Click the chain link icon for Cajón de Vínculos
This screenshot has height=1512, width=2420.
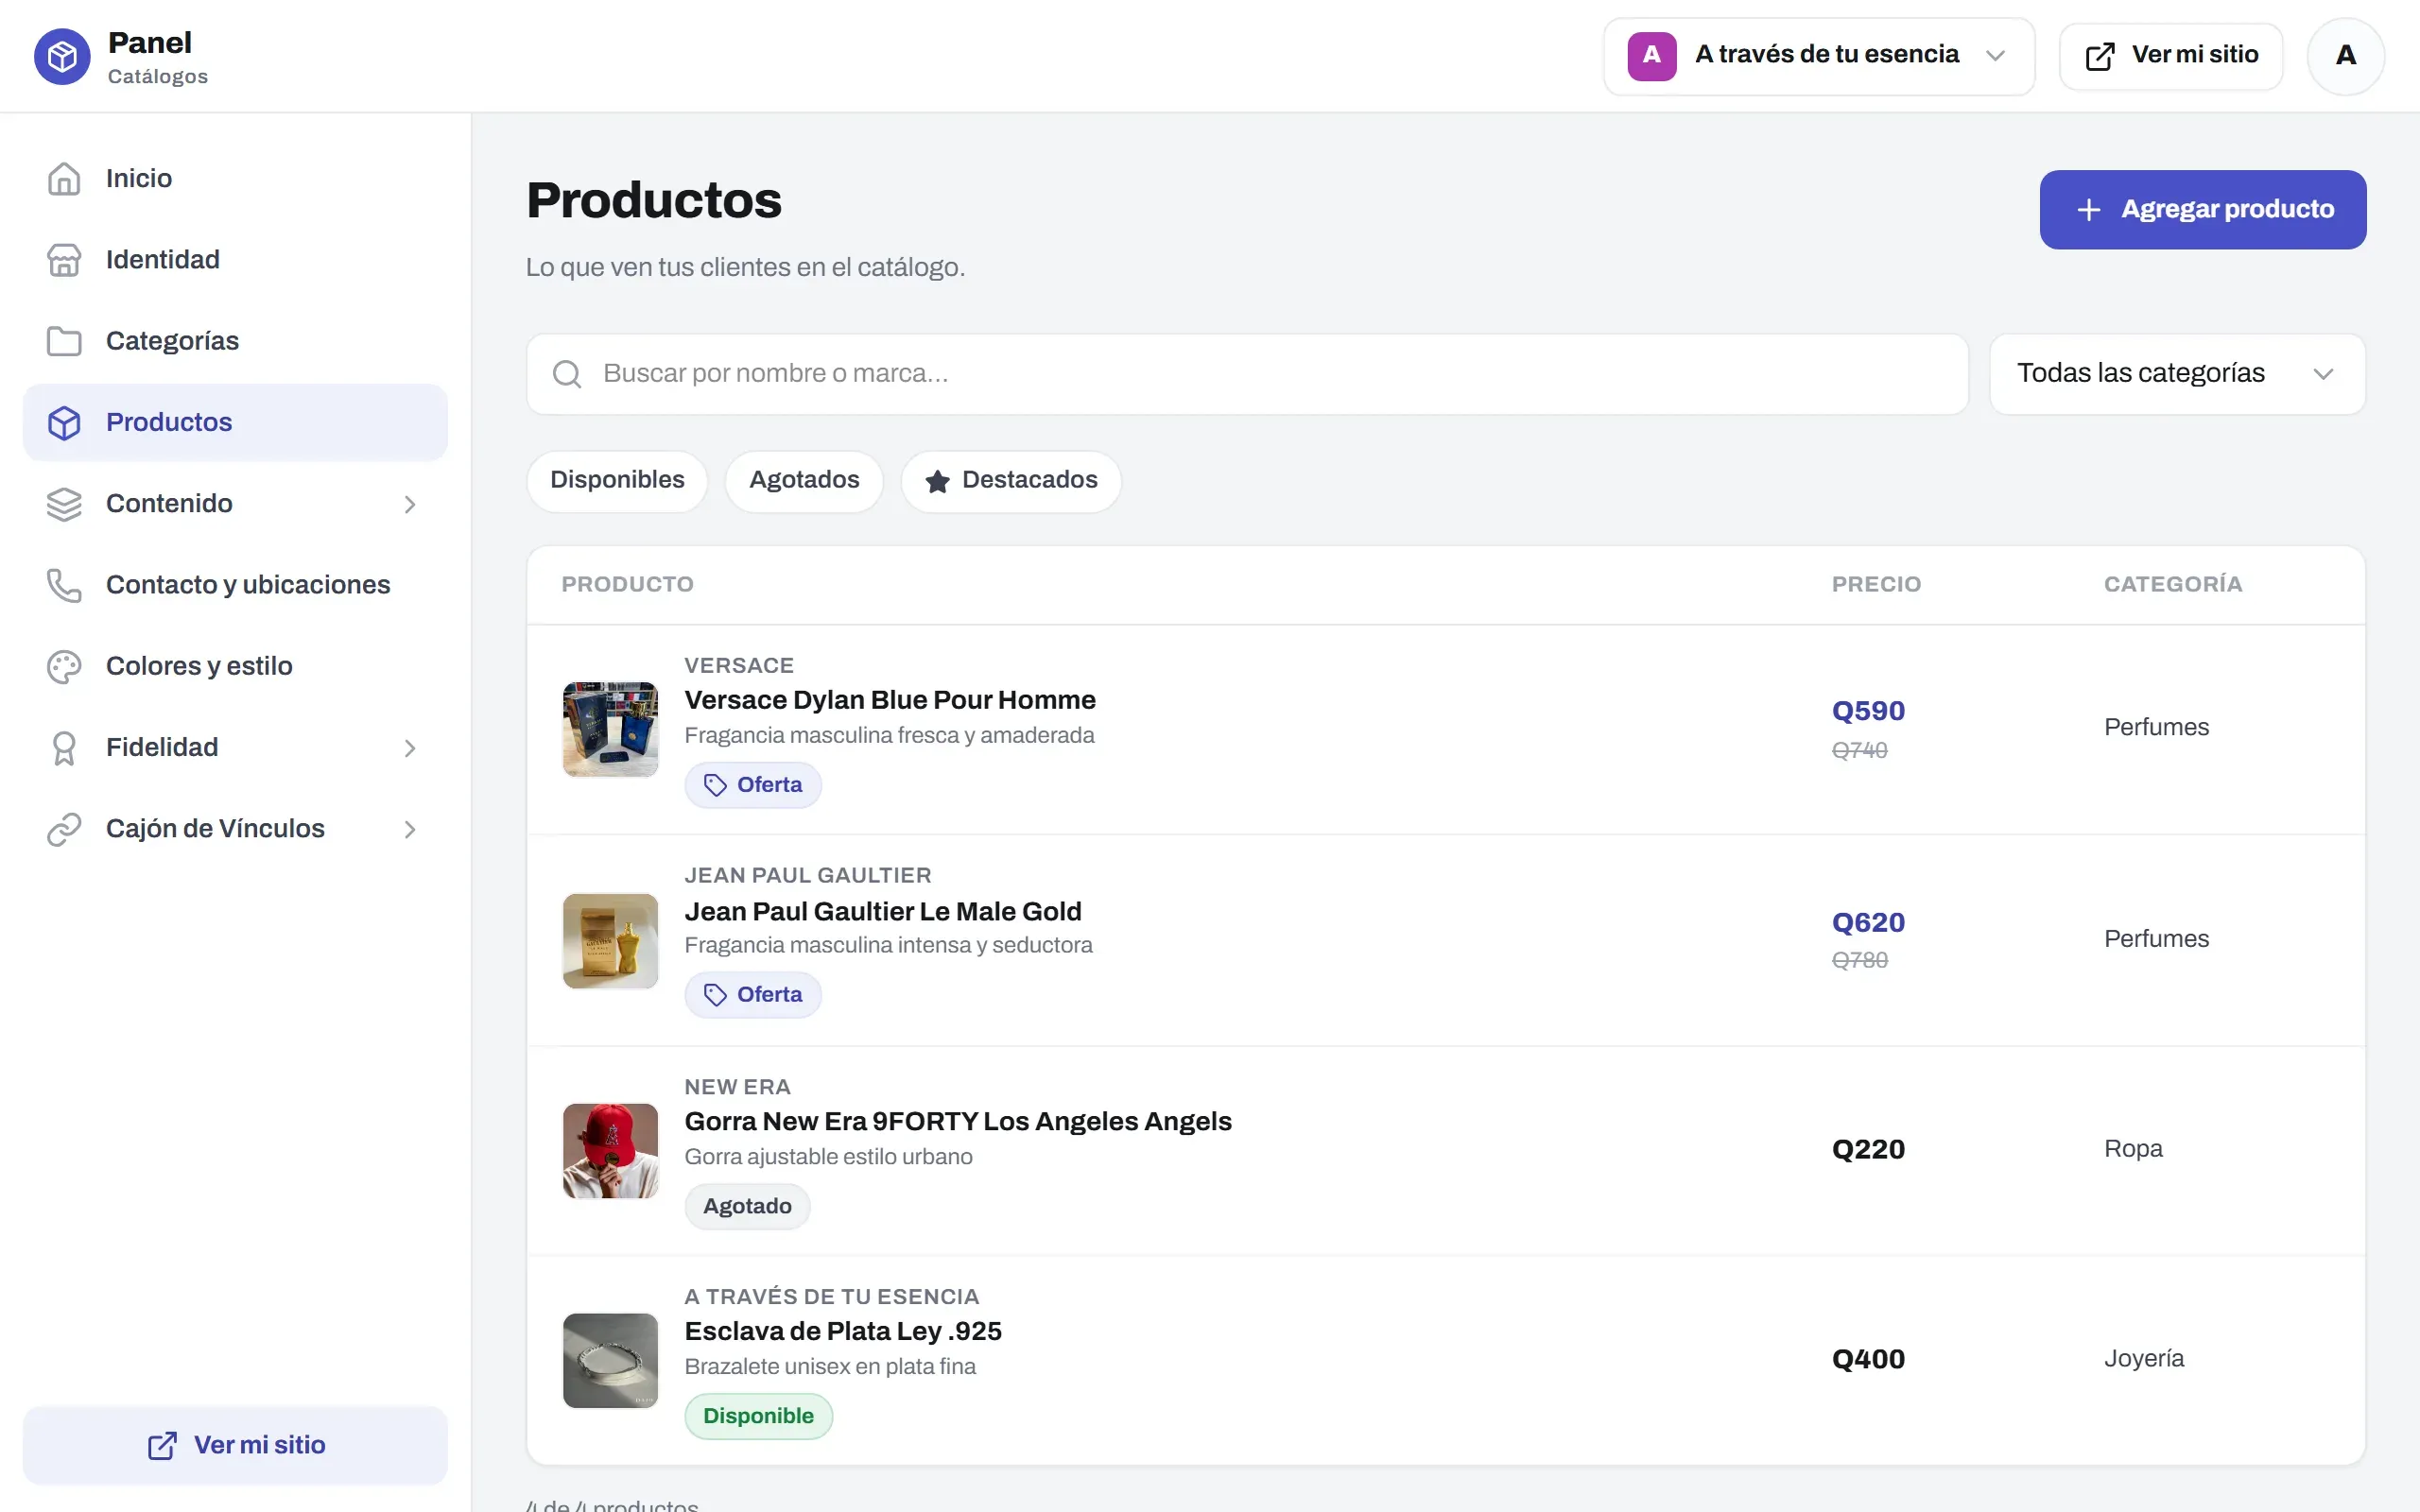(64, 829)
